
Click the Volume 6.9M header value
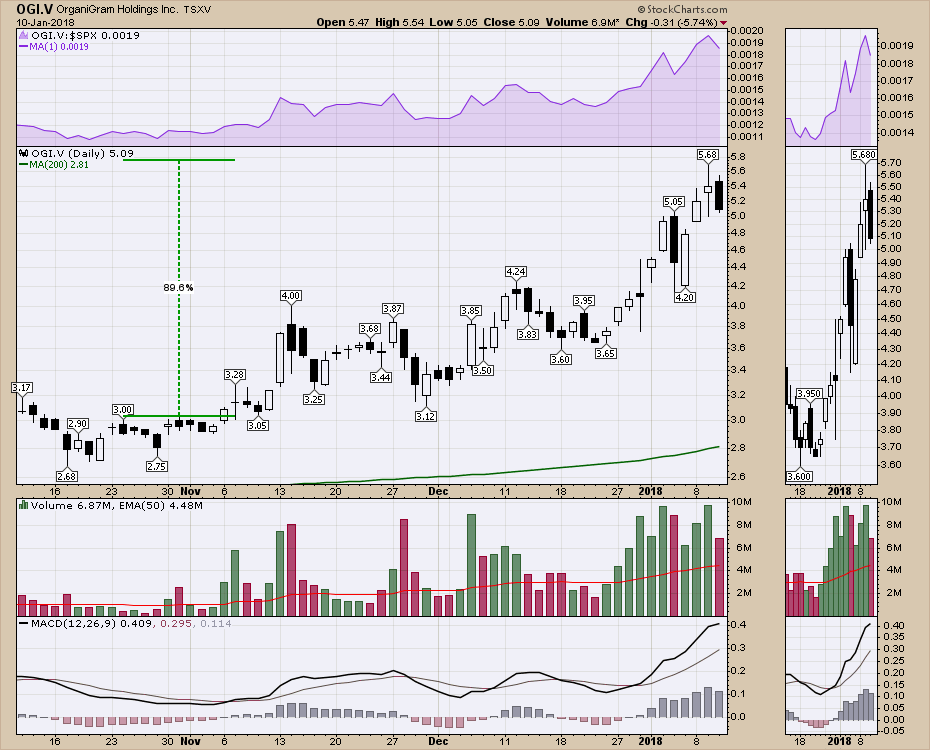(x=583, y=22)
